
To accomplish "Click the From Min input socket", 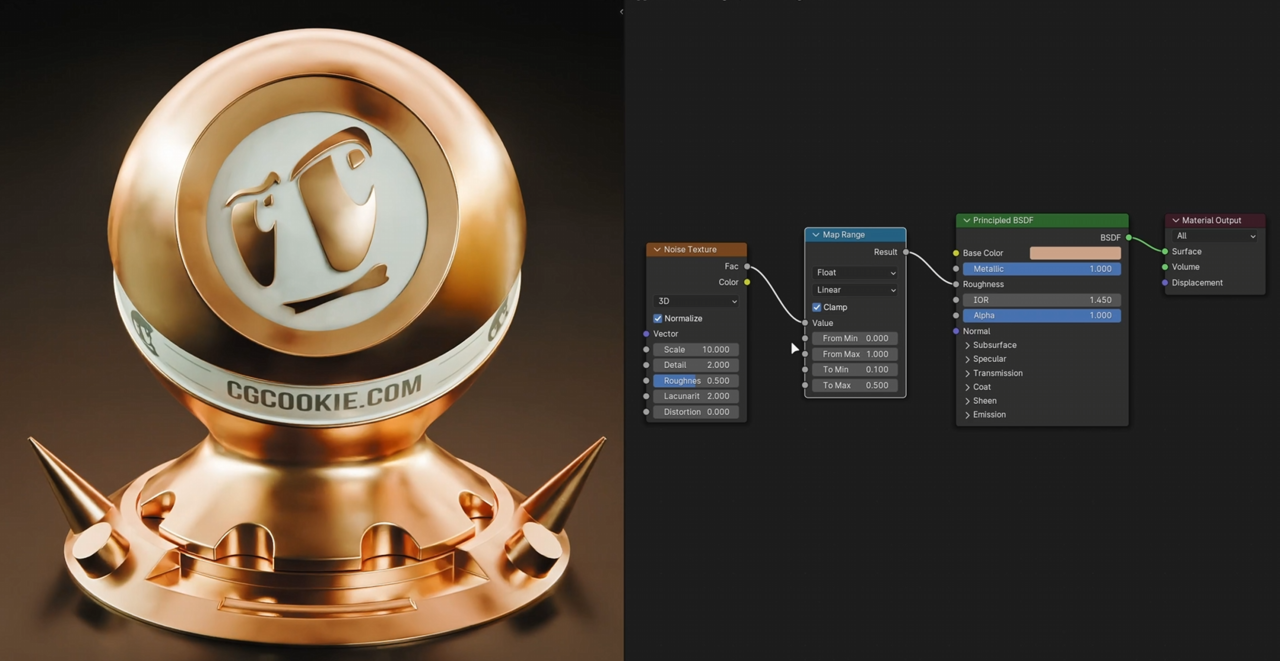I will click(x=805, y=338).
